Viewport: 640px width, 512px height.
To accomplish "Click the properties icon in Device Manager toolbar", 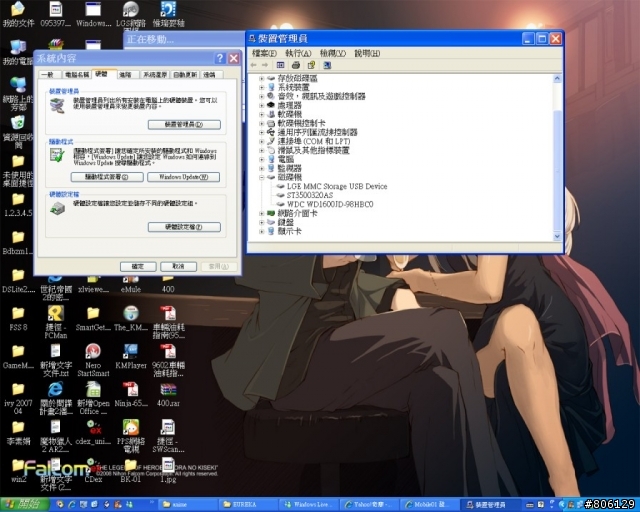I will 311,65.
